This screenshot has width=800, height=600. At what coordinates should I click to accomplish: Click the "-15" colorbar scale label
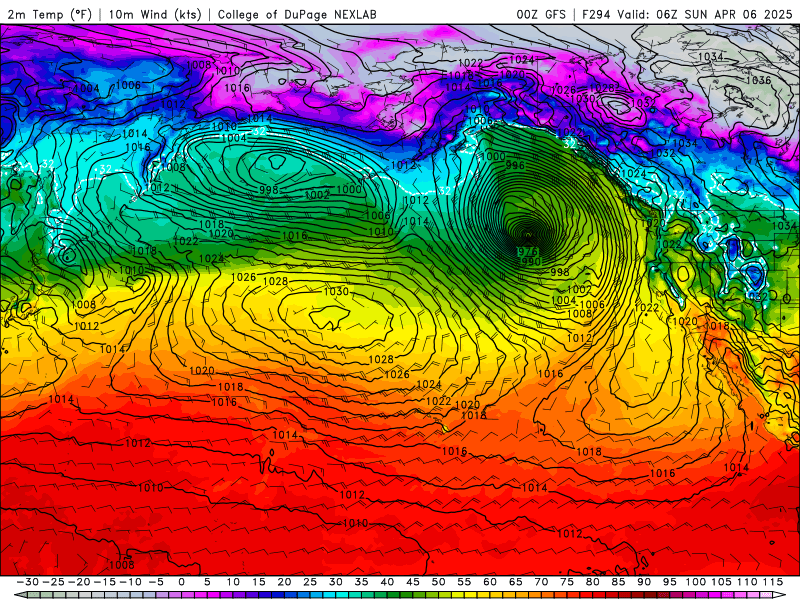coord(105,582)
